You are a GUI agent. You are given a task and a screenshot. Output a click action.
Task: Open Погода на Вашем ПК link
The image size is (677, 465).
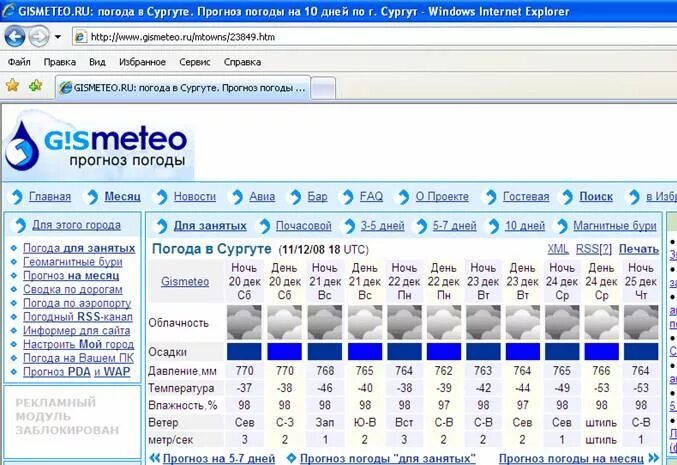(79, 358)
